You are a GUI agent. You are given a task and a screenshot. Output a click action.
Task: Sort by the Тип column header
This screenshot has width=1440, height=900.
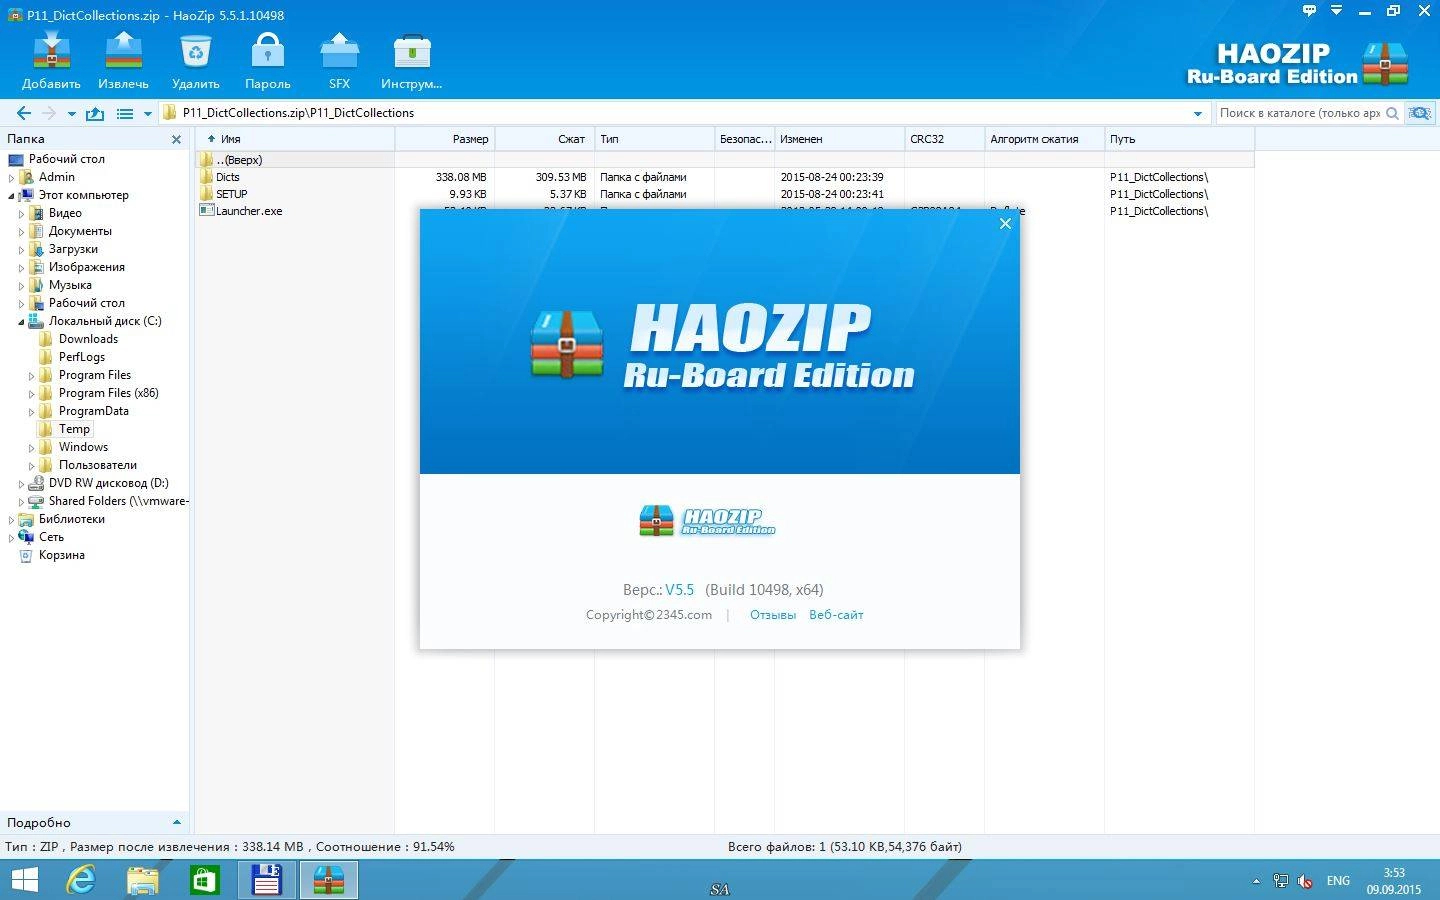pyautogui.click(x=655, y=139)
